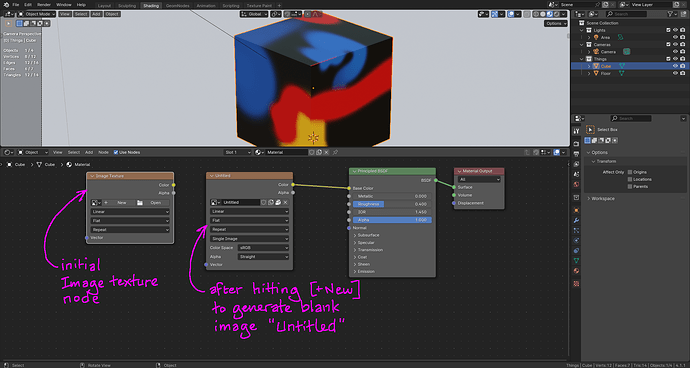Switch to the Texture Paint workspace tab

point(259,6)
